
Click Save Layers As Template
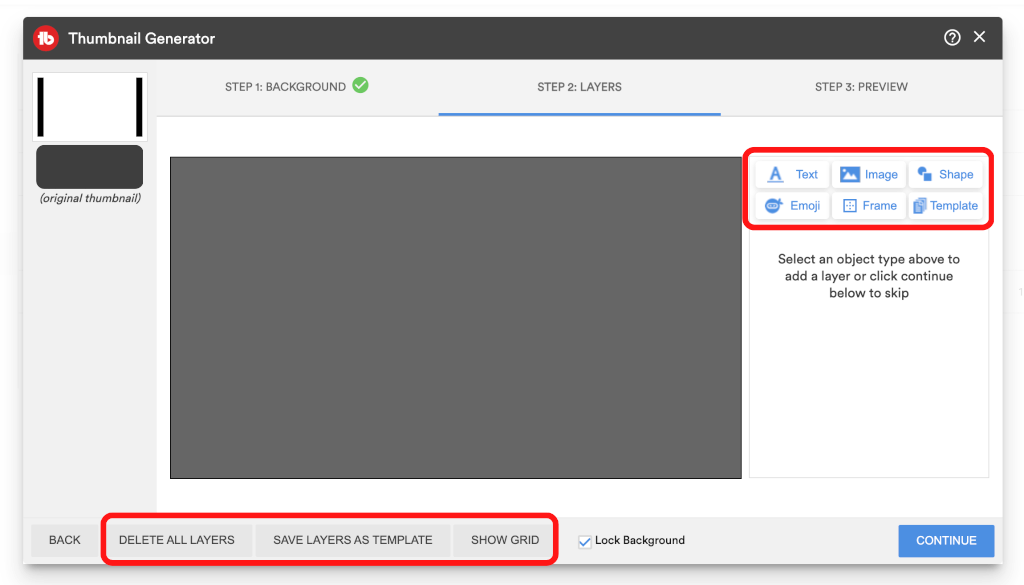(x=352, y=540)
